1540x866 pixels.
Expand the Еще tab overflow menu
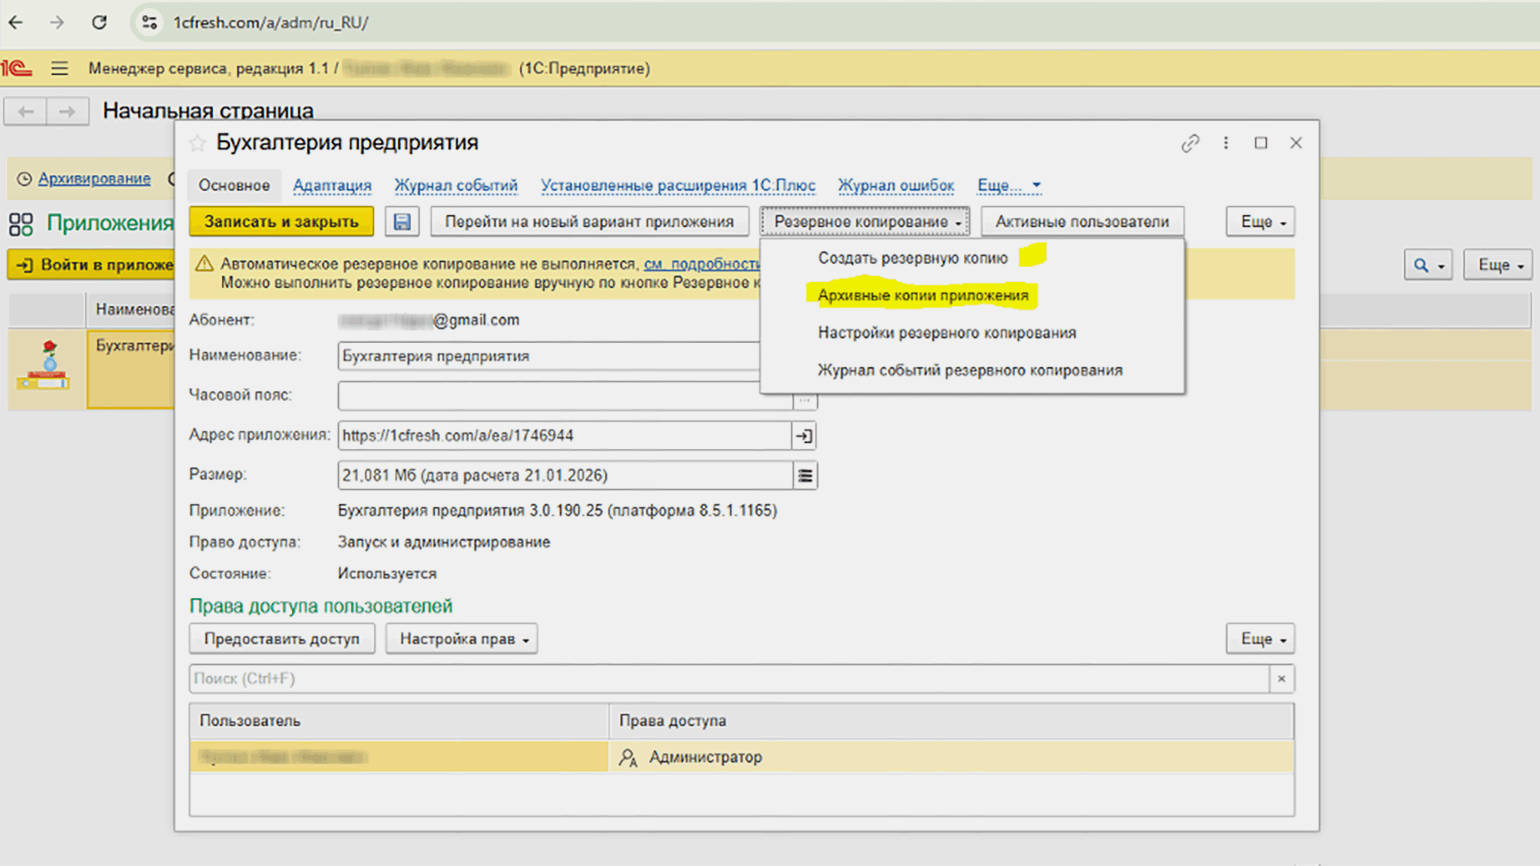(x=1008, y=186)
